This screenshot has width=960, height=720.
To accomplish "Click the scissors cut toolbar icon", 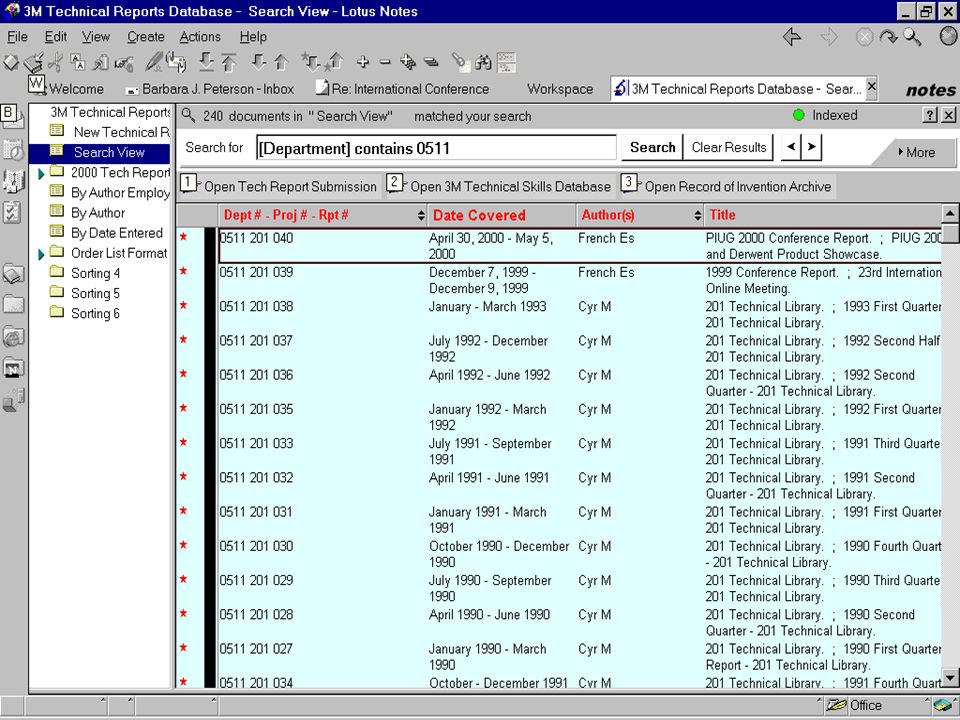I will pos(56,62).
